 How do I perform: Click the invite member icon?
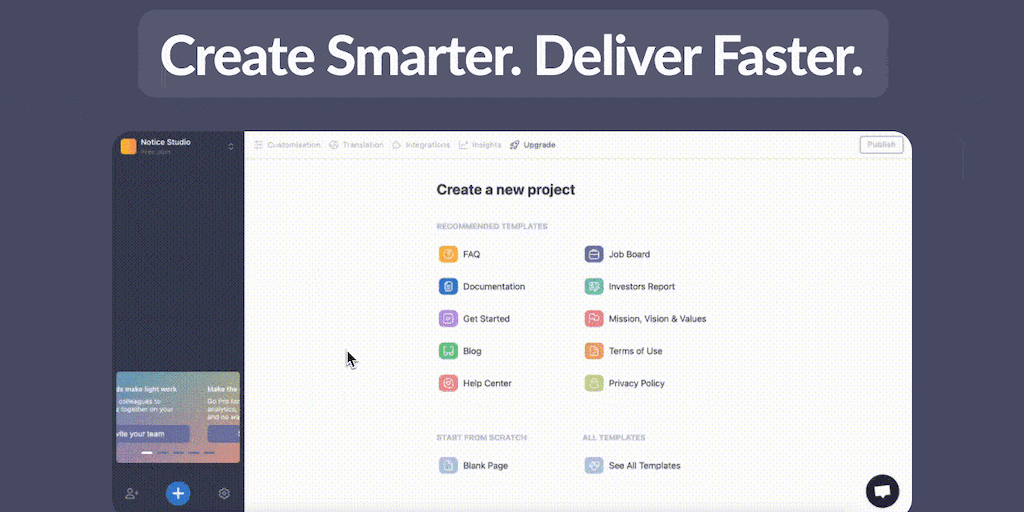[132, 493]
